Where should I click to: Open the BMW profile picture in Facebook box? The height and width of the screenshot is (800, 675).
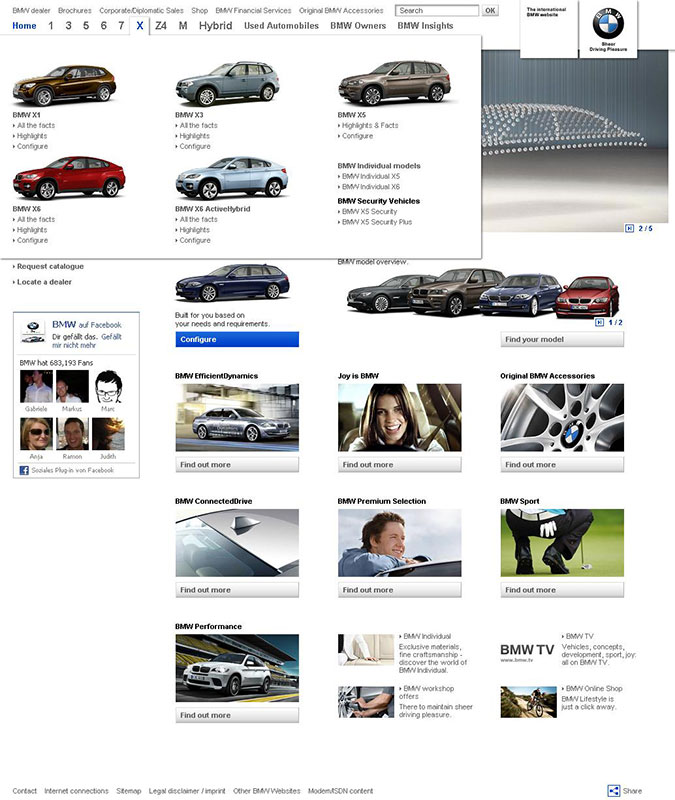coord(33,331)
